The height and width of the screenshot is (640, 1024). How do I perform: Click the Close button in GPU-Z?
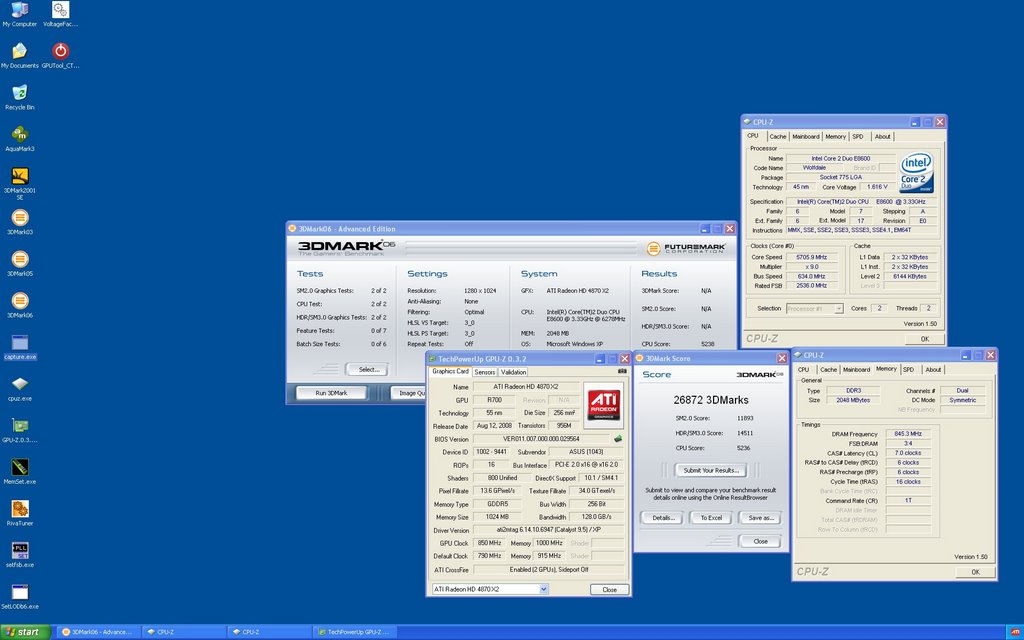coord(609,589)
